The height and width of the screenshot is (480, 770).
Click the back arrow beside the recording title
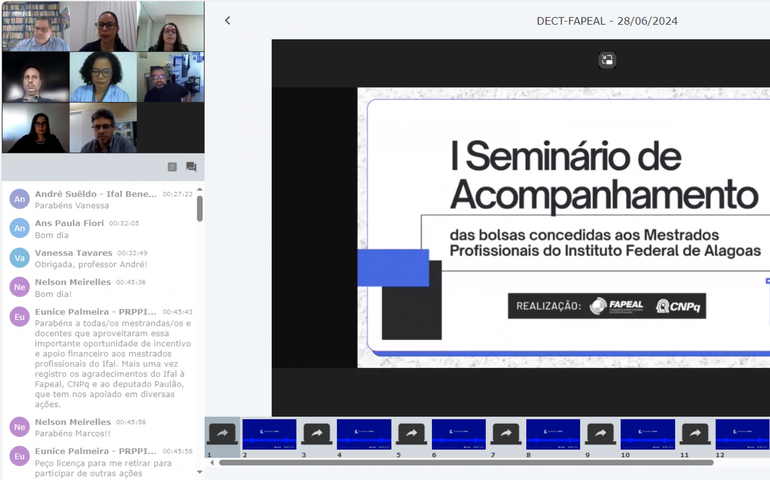(x=227, y=21)
